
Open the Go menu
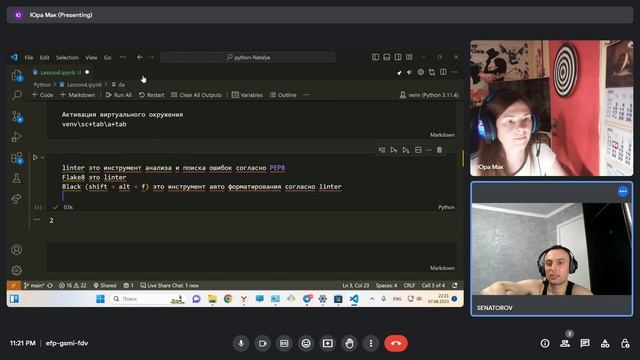tap(107, 58)
